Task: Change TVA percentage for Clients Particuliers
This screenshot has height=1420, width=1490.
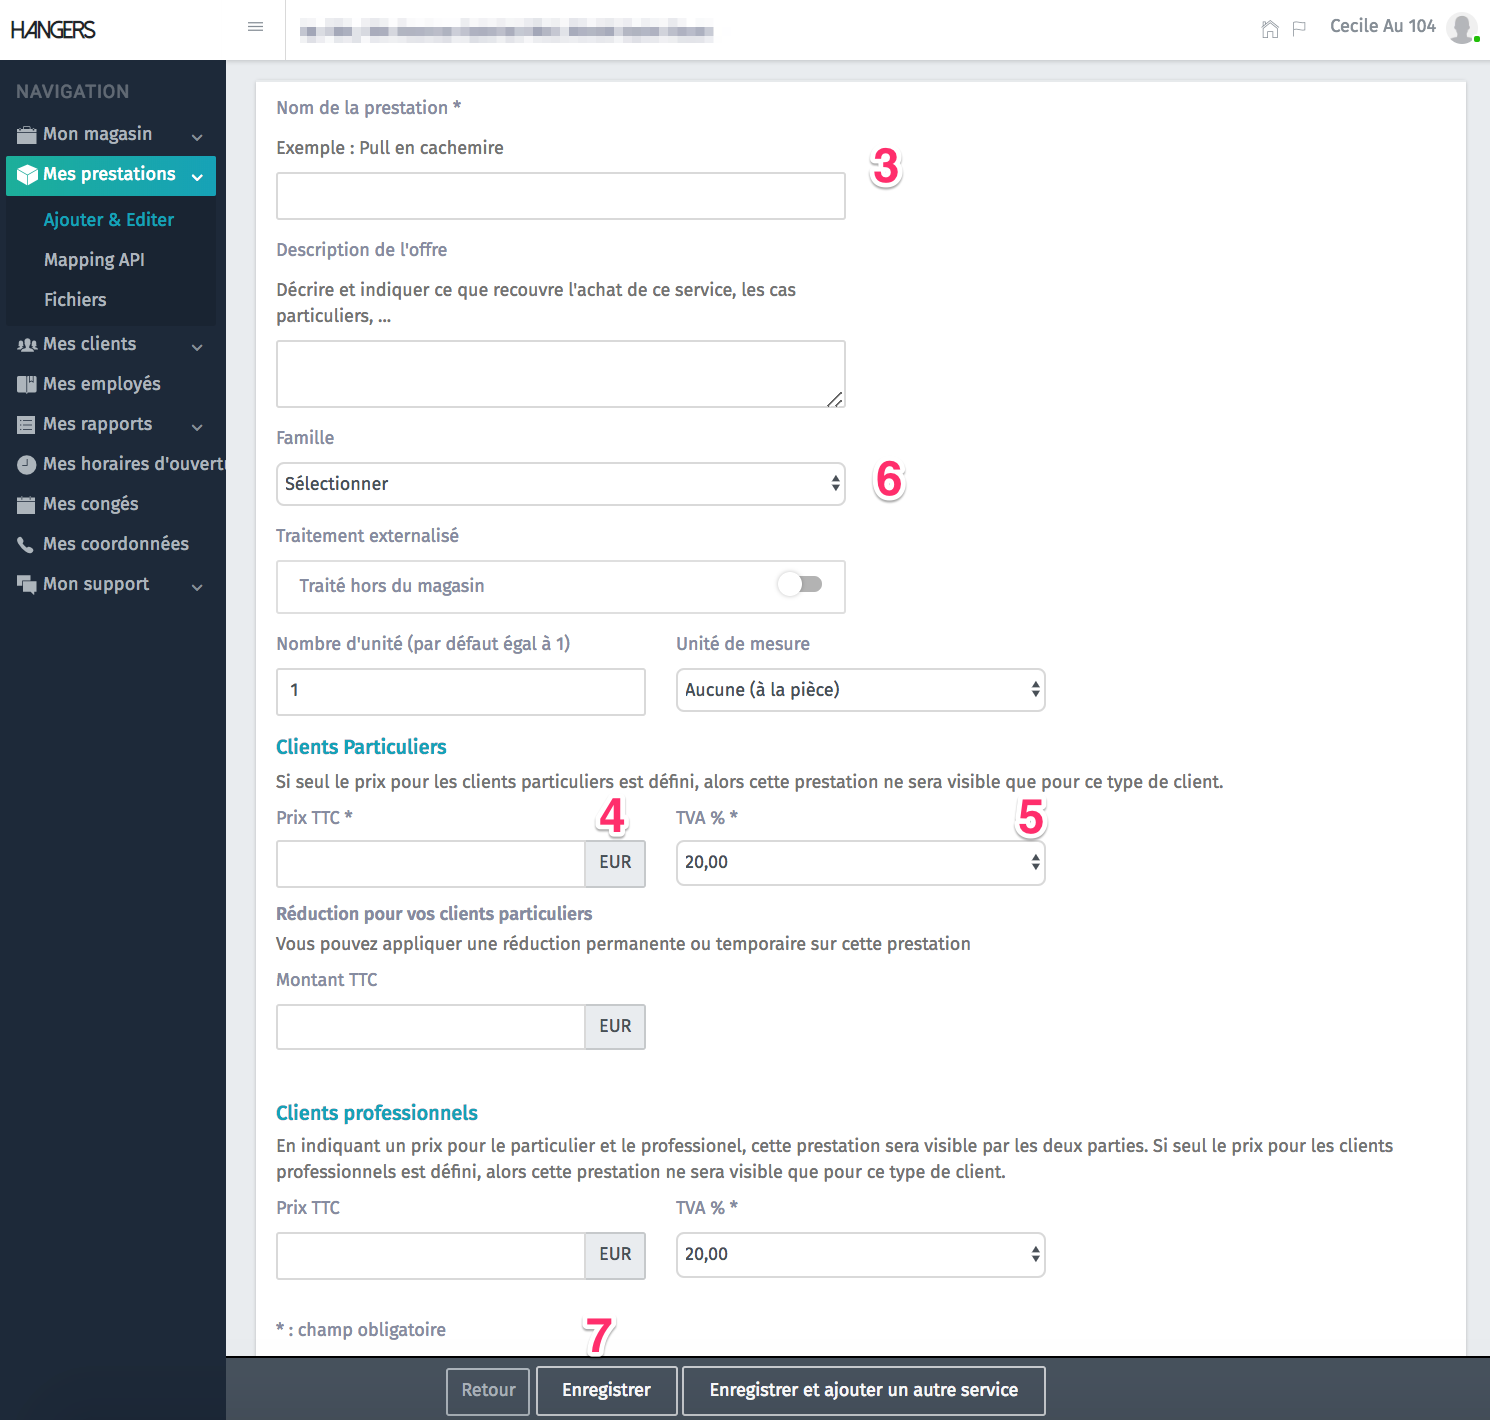Action: pos(859,862)
